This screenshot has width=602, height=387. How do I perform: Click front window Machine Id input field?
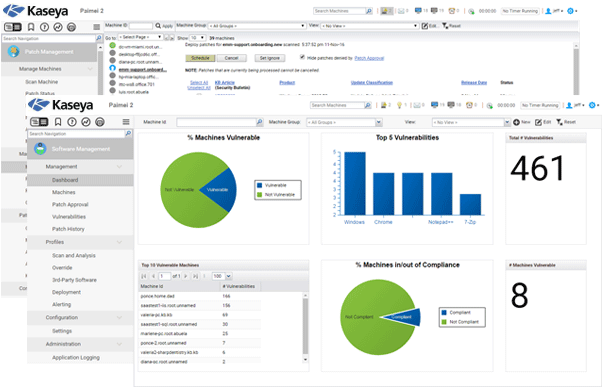coord(216,122)
